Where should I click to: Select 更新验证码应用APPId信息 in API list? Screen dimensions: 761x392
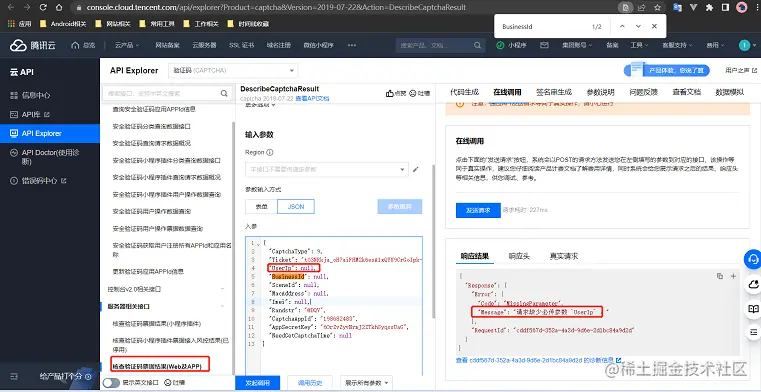148,271
